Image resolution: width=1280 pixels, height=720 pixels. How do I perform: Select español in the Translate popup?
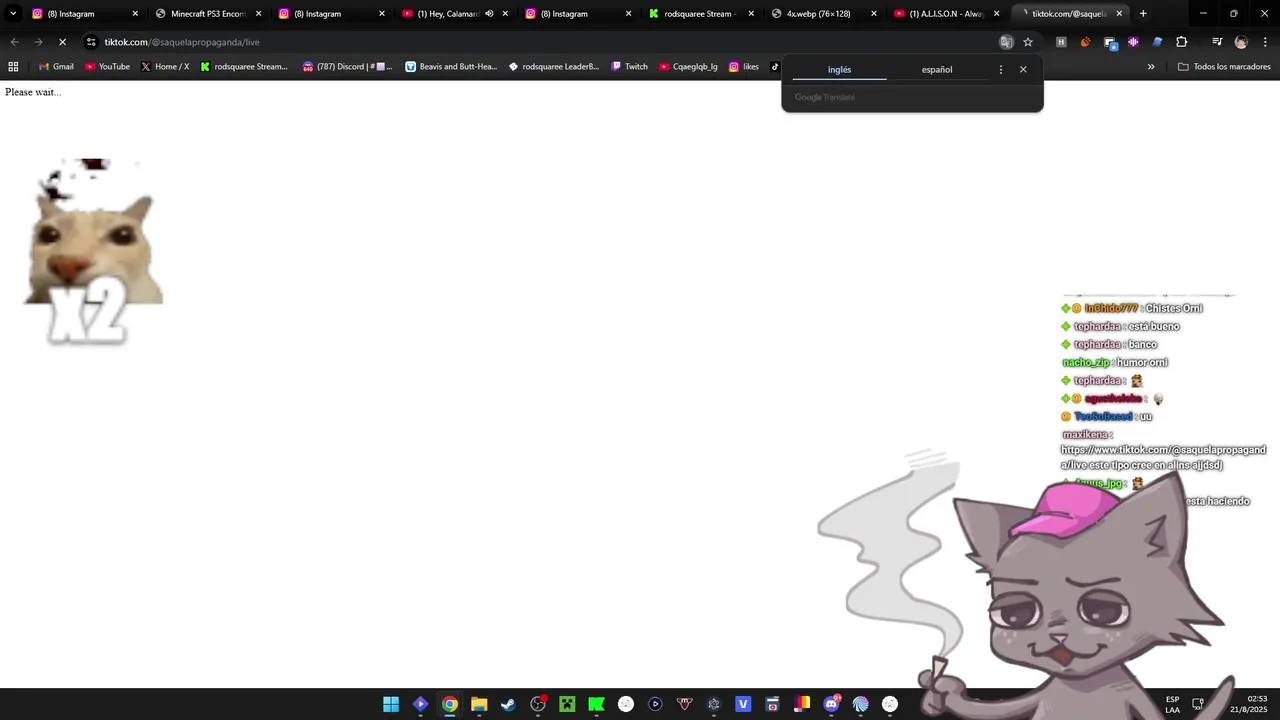tap(937, 70)
